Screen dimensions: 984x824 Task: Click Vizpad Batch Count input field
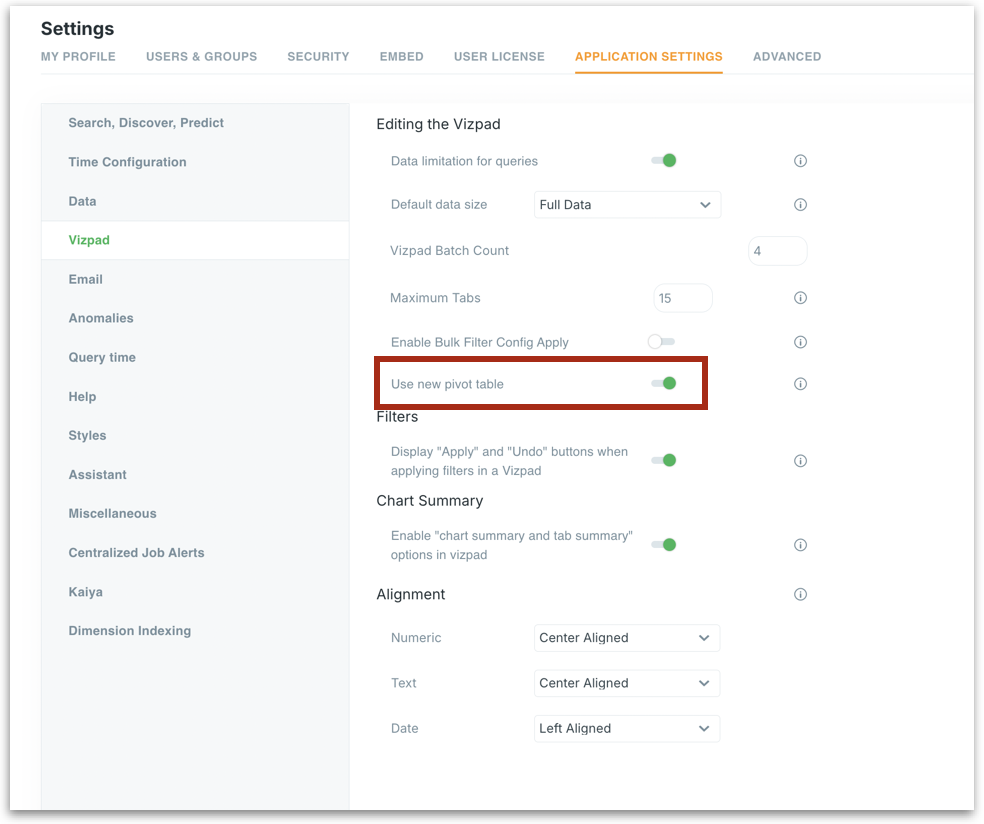pos(777,251)
